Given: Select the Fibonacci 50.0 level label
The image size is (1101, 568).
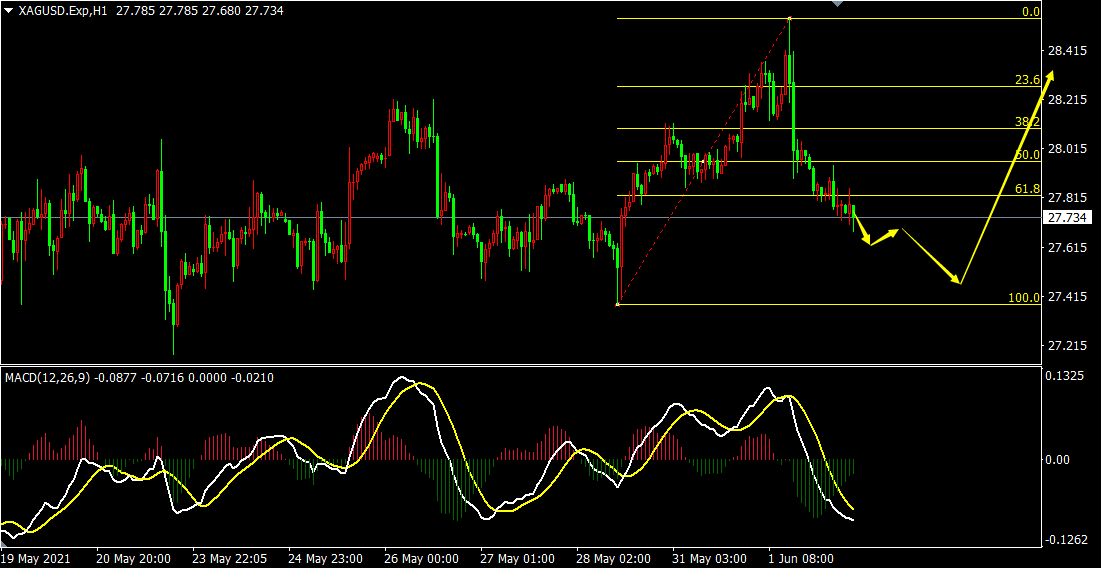Looking at the screenshot, I should coord(1027,155).
